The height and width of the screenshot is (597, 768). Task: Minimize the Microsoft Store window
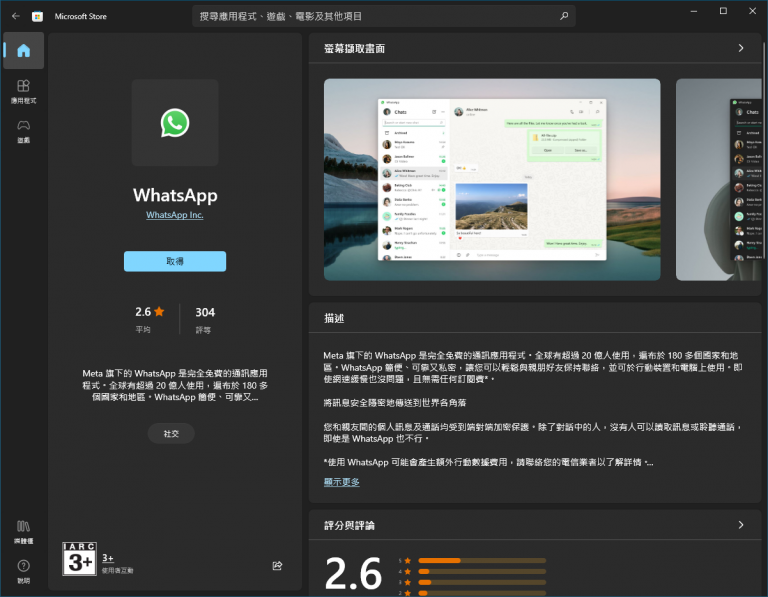click(x=694, y=11)
